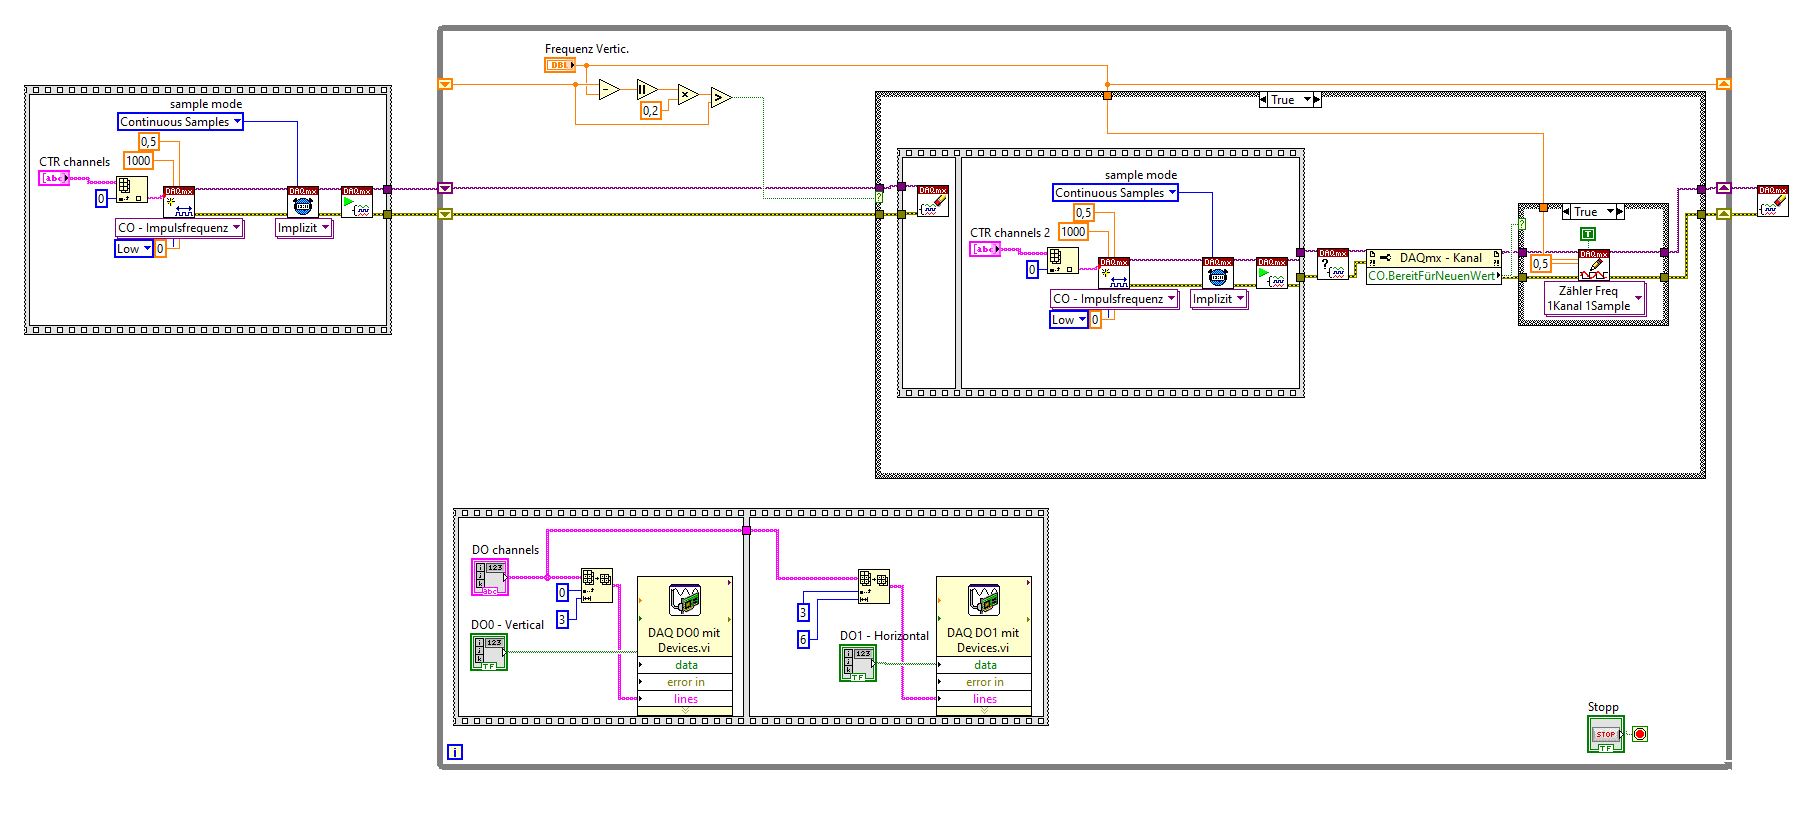Open the Zähler Freq 1Kanal 1Sample selector
The image size is (1812, 835).
1595,299
